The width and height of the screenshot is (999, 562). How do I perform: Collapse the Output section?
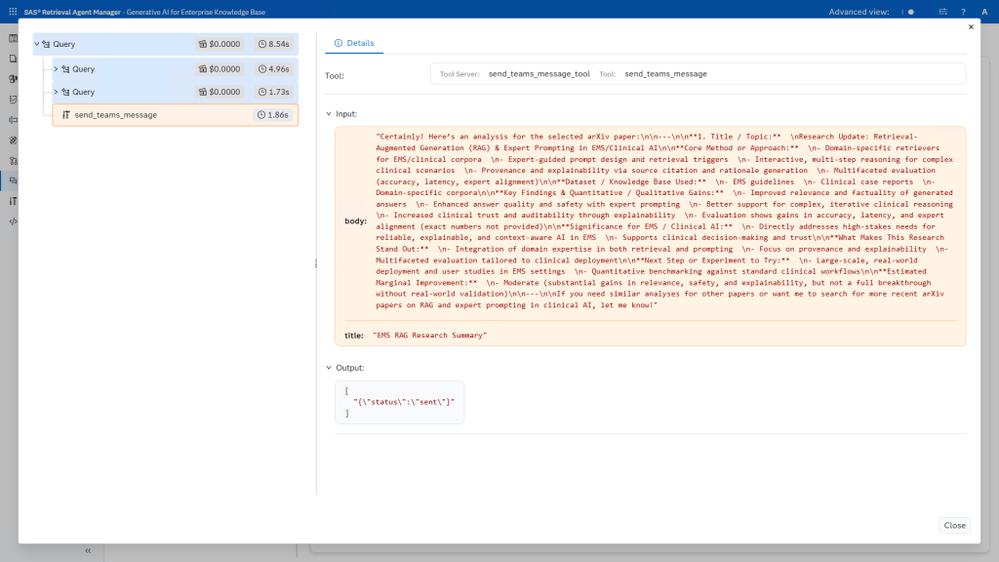tap(329, 368)
